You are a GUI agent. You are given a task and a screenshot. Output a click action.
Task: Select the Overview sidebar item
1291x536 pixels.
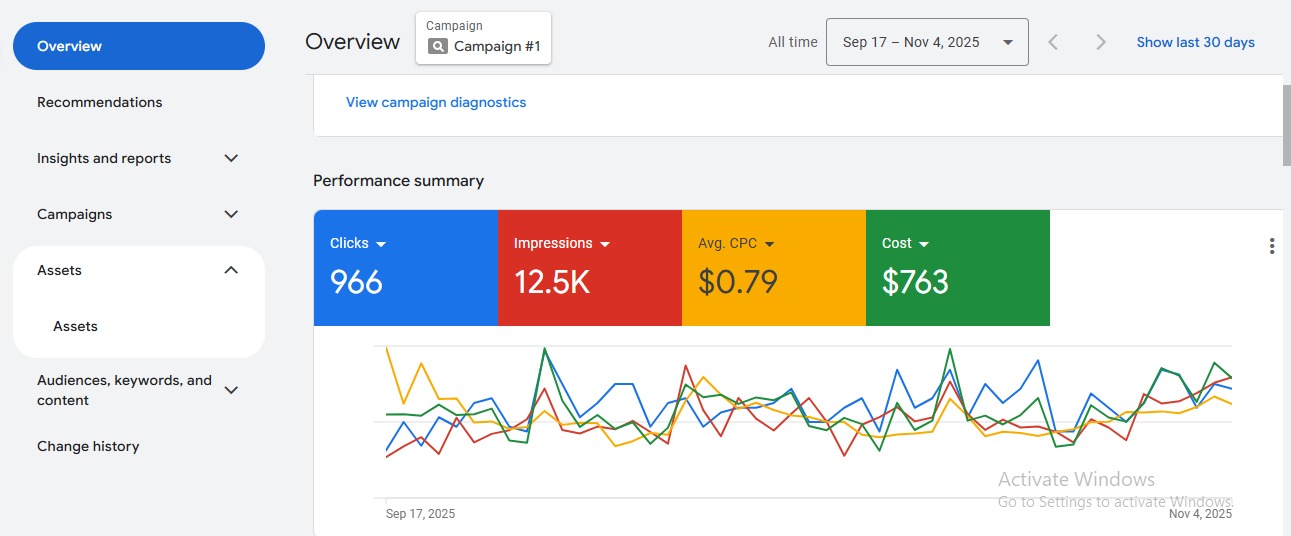[x=139, y=46]
